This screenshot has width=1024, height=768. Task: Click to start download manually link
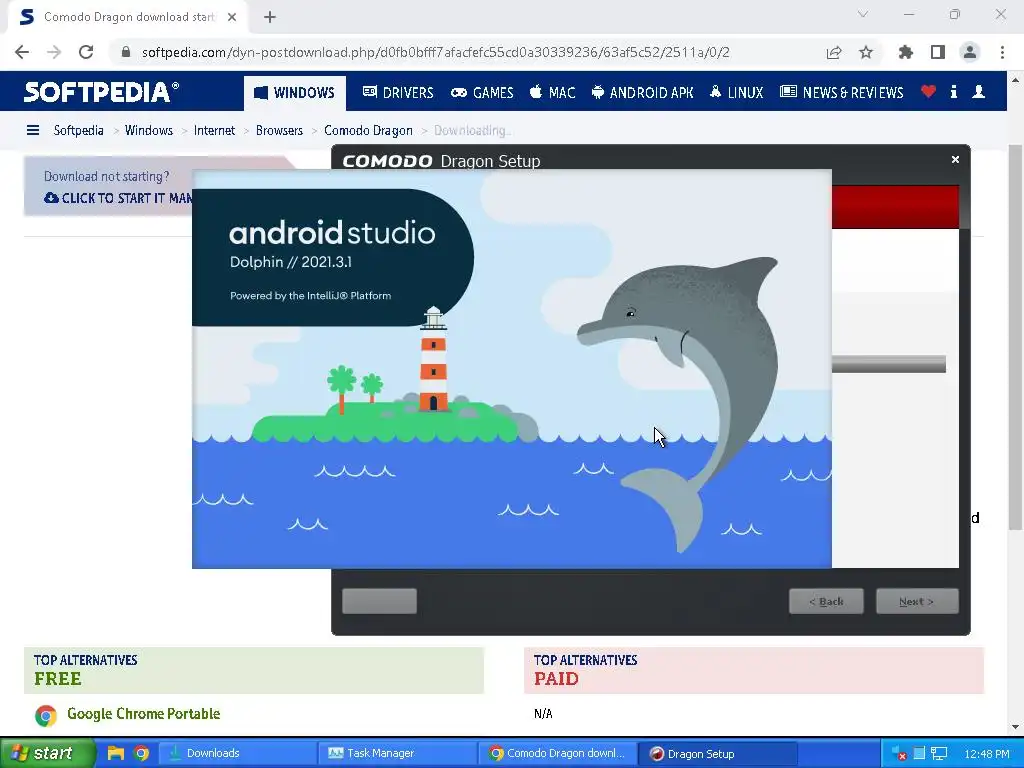(x=118, y=198)
